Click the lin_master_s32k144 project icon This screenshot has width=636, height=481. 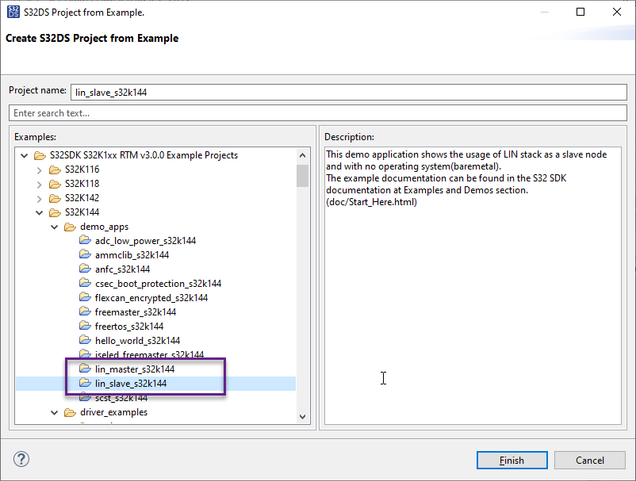coord(85,369)
